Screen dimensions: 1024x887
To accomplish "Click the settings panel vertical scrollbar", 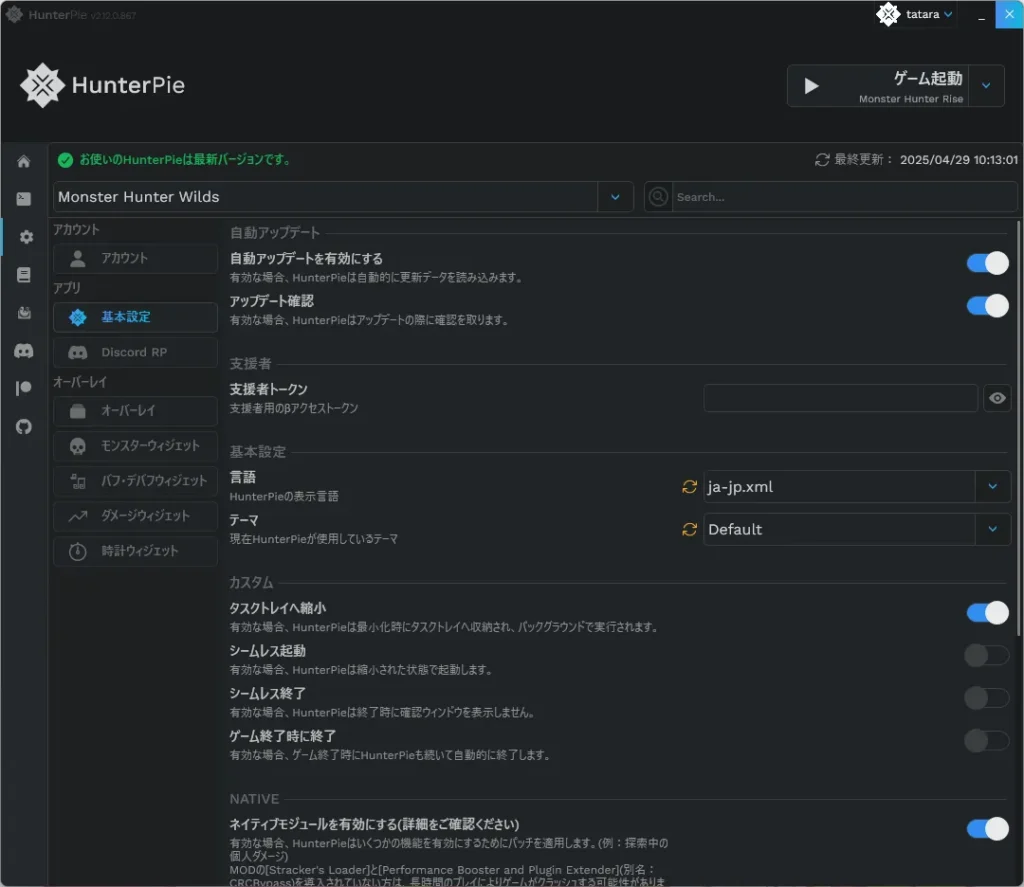I will point(1019,428).
